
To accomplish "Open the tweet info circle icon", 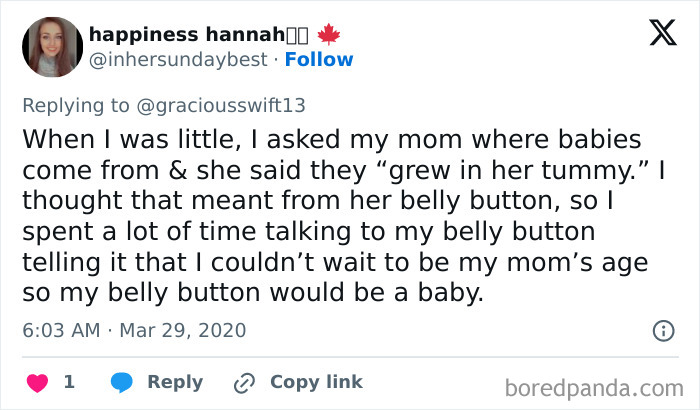I will pyautogui.click(x=662, y=330).
